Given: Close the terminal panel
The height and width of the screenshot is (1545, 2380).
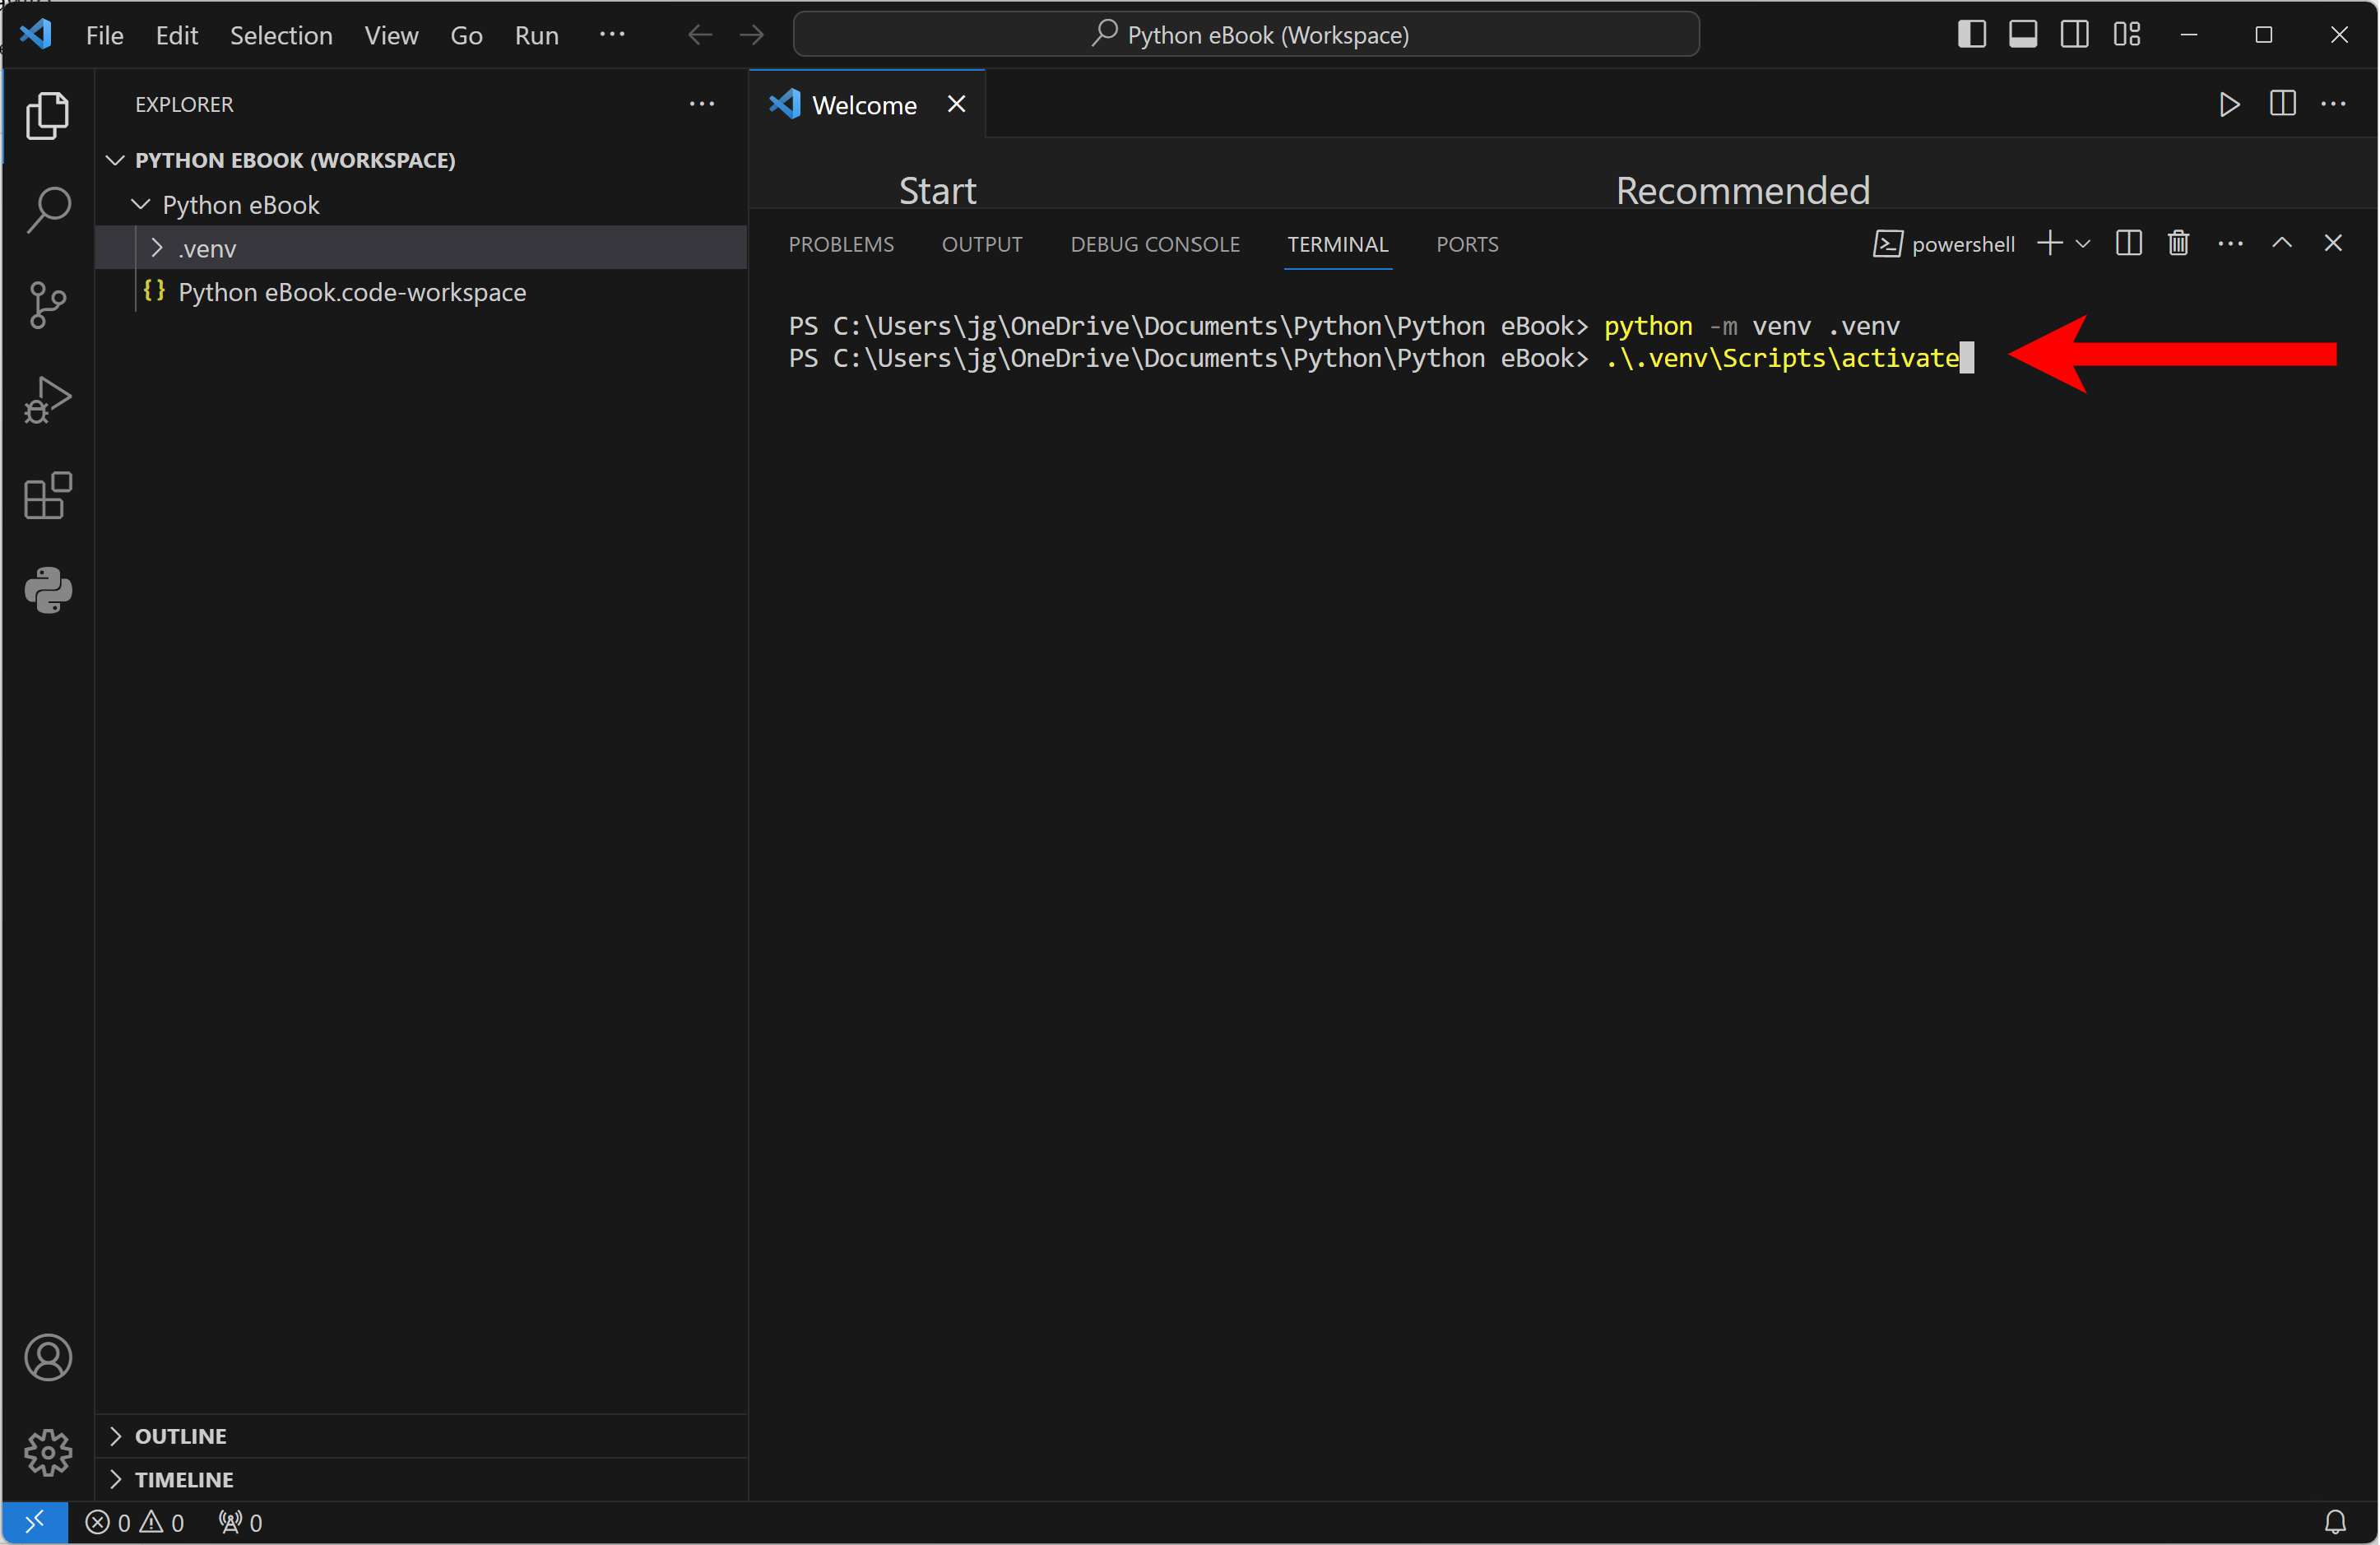Looking at the screenshot, I should (x=2333, y=243).
